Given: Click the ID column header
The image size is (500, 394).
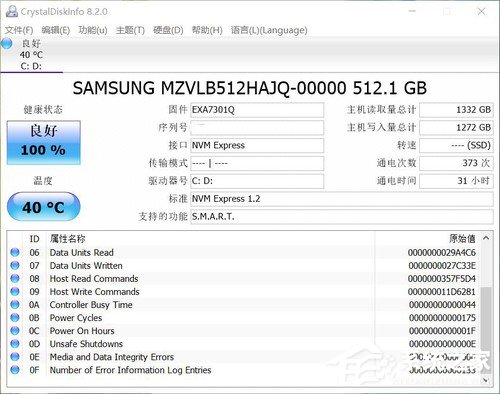Looking at the screenshot, I should (x=34, y=239).
